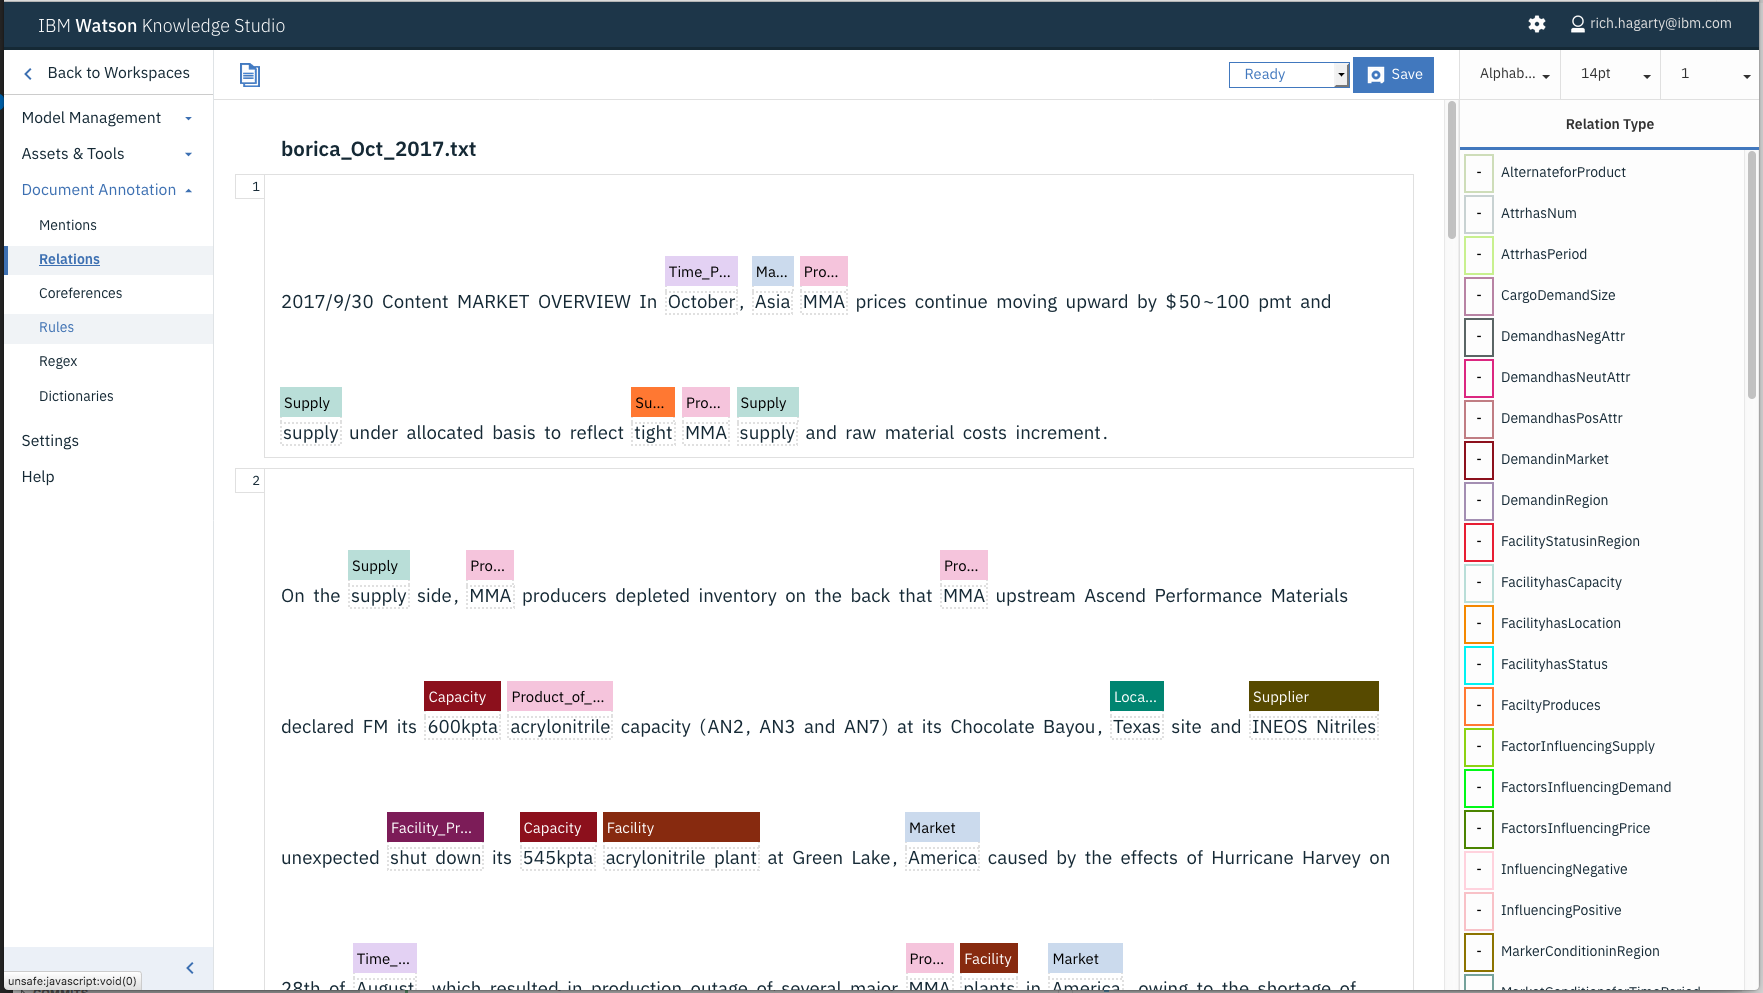
Task: Select the Capacity tag above 545kpta
Action: click(558, 828)
